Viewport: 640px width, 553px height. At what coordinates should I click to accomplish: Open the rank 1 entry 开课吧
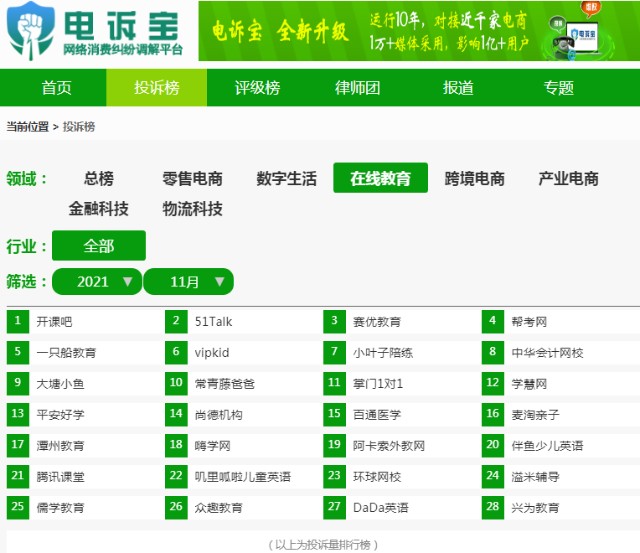tap(54, 322)
